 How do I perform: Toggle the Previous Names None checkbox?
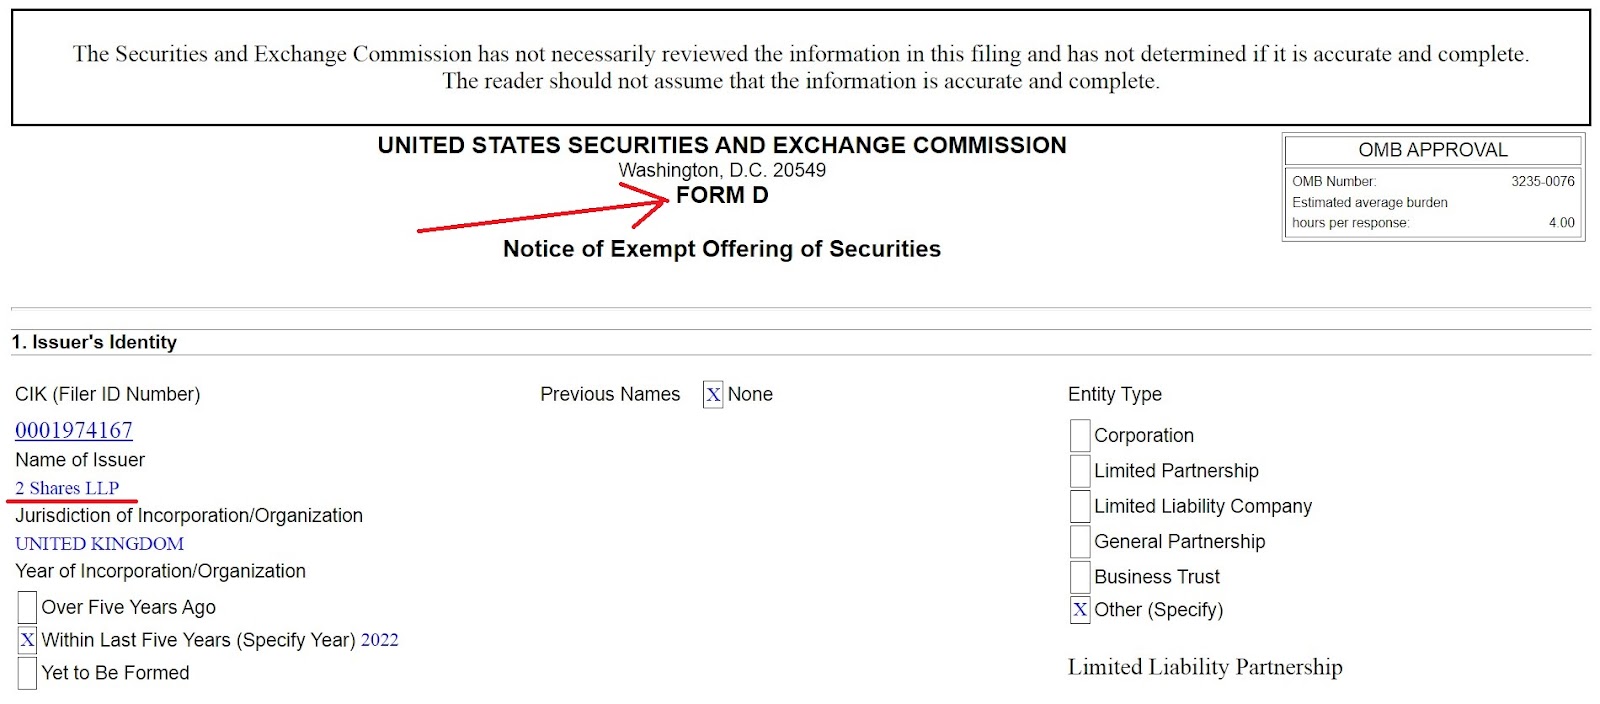713,395
